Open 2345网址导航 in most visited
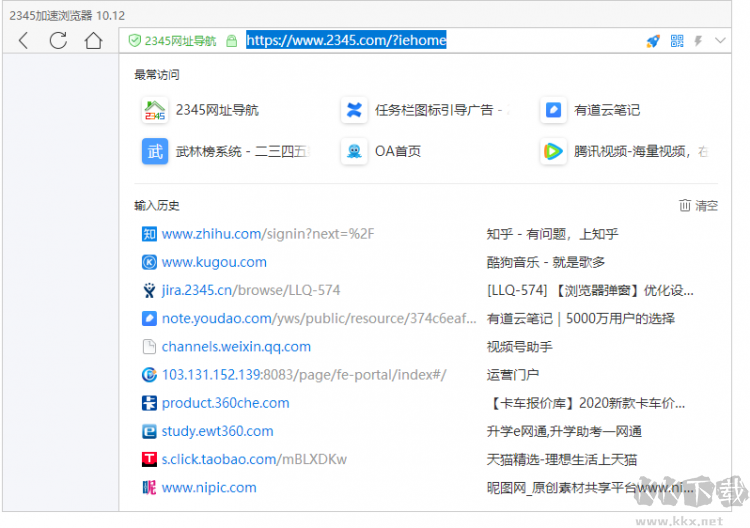Screen dimensions: 750x528 click(x=216, y=110)
